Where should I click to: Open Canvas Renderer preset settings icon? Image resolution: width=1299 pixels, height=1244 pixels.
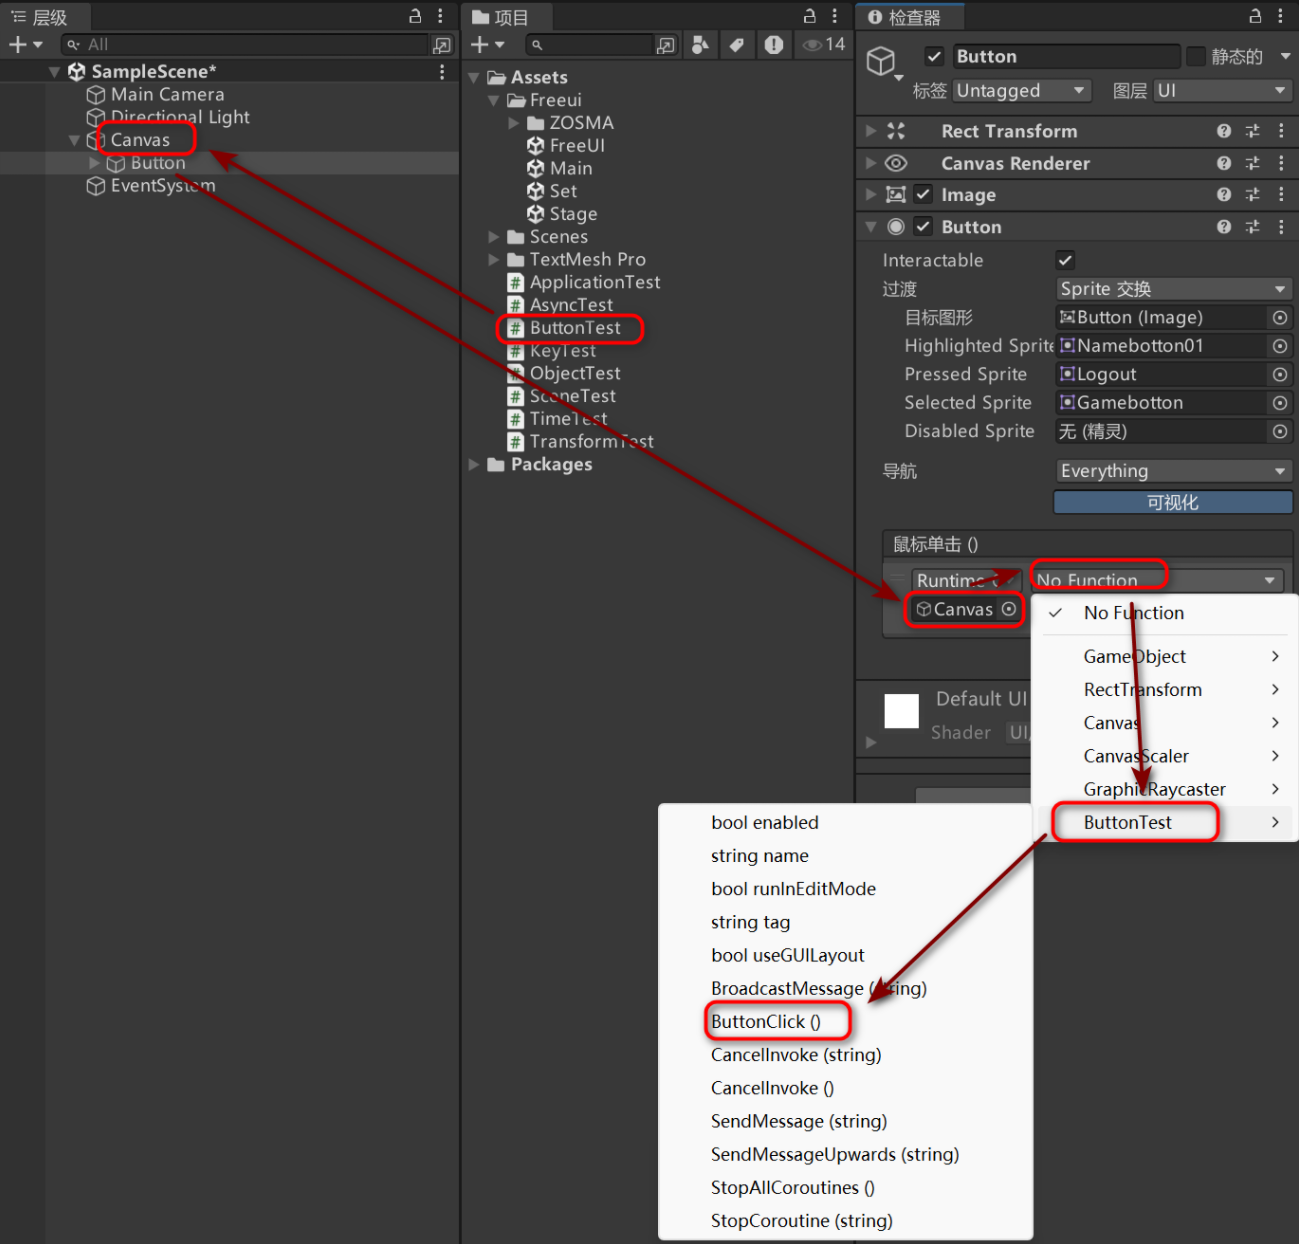(x=1252, y=163)
